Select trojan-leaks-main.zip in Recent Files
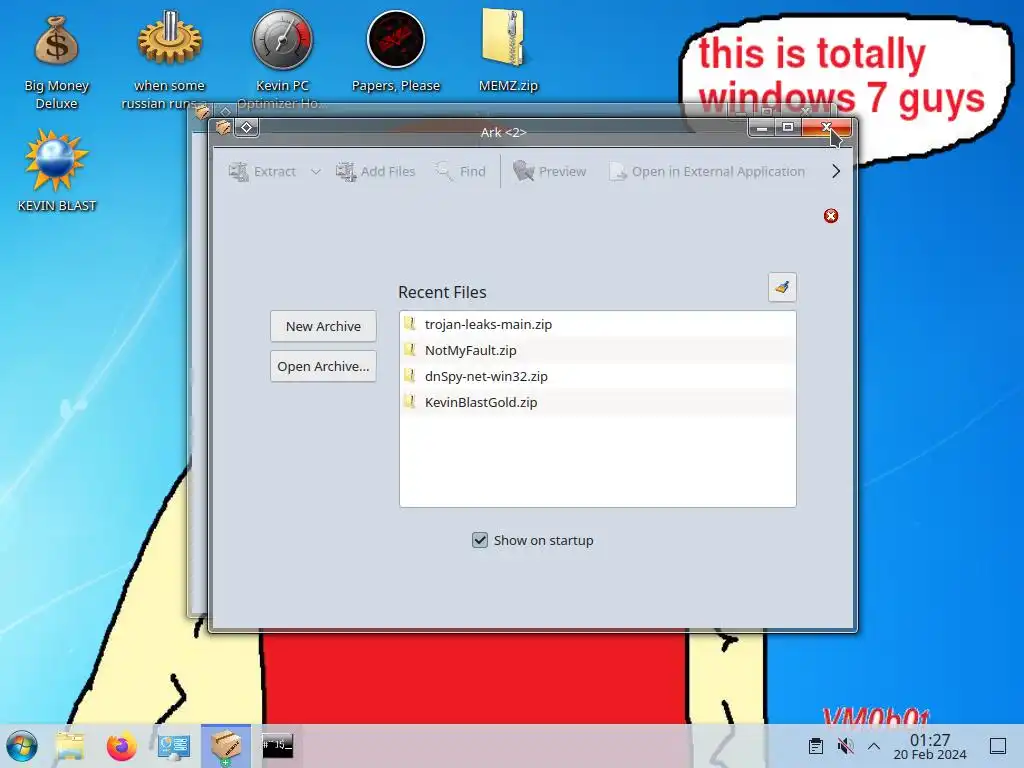The width and height of the screenshot is (1024, 768). point(598,324)
